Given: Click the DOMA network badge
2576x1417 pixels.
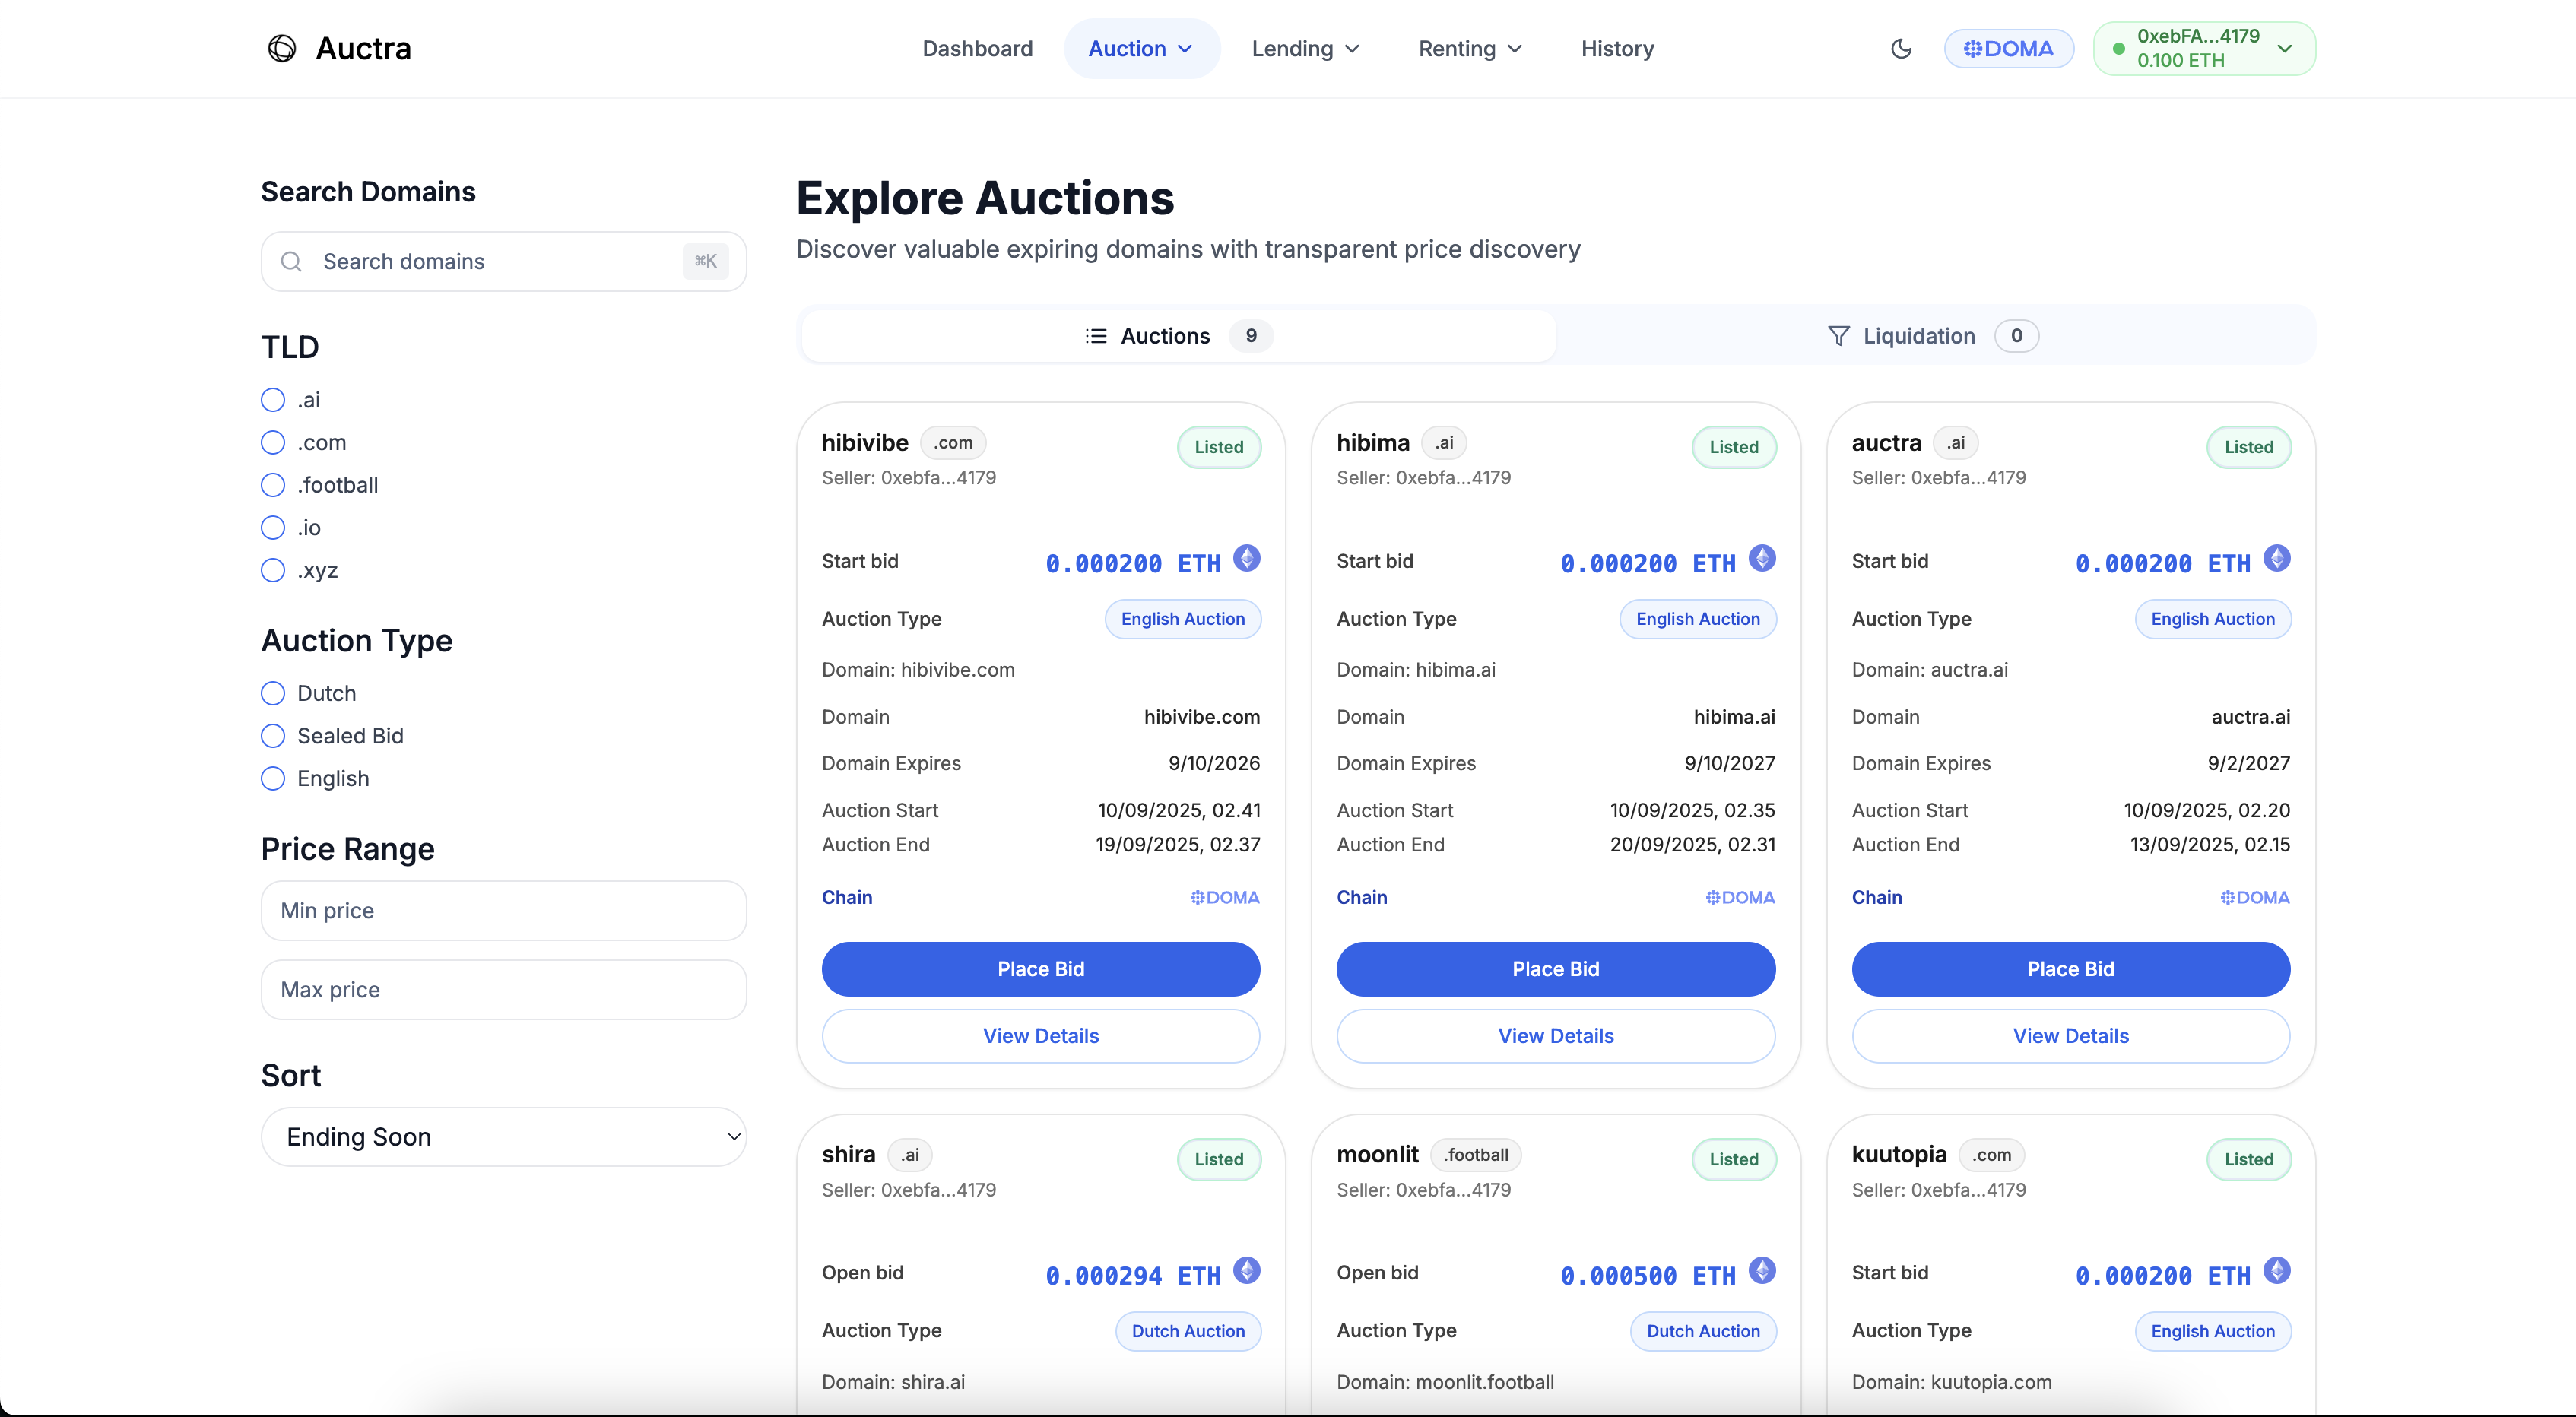Looking at the screenshot, I should 2008,48.
